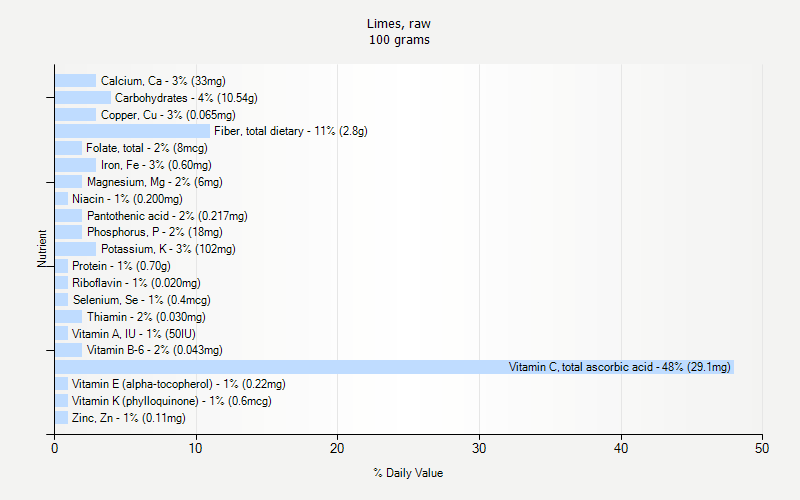Select the Magnesium, Mg bar
The width and height of the screenshot is (800, 500).
(x=68, y=182)
